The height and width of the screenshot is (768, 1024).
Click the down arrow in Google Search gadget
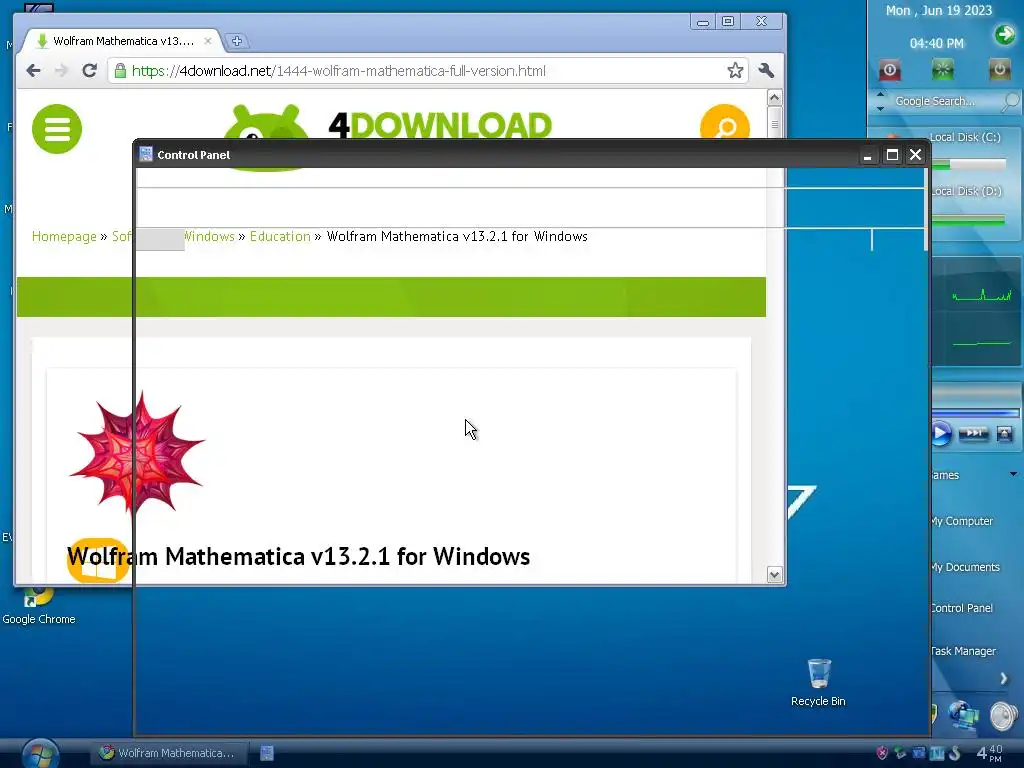pos(880,108)
